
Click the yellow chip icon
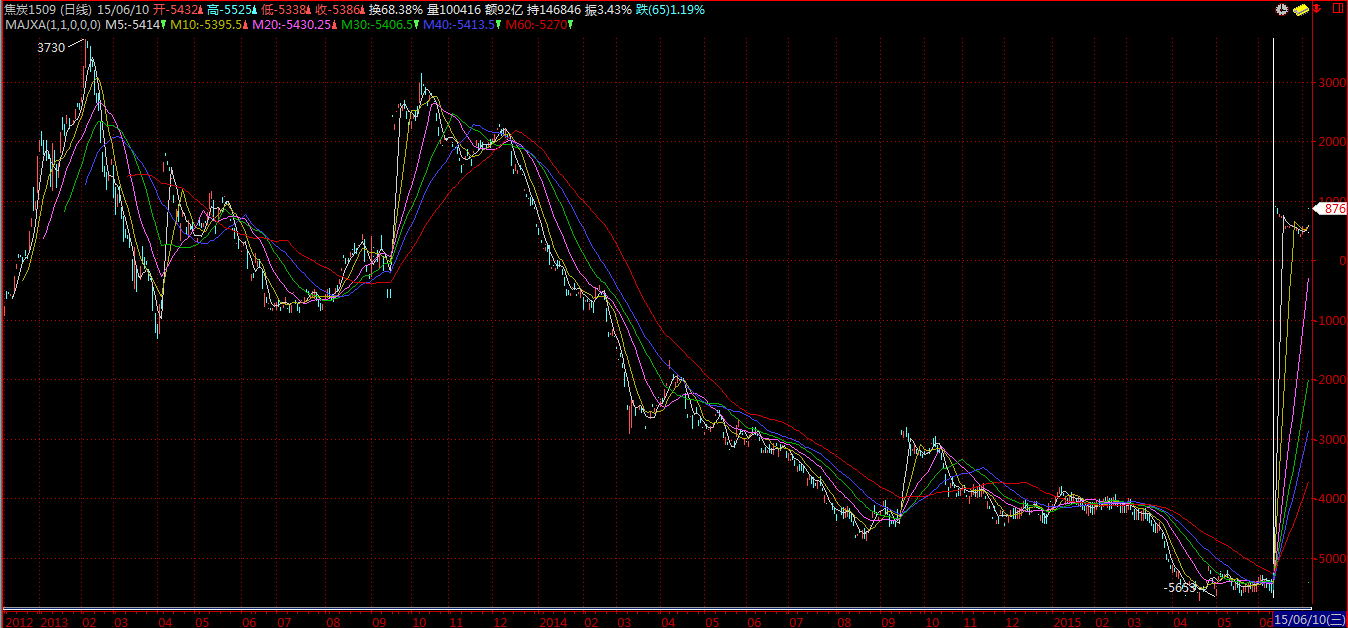[1300, 10]
